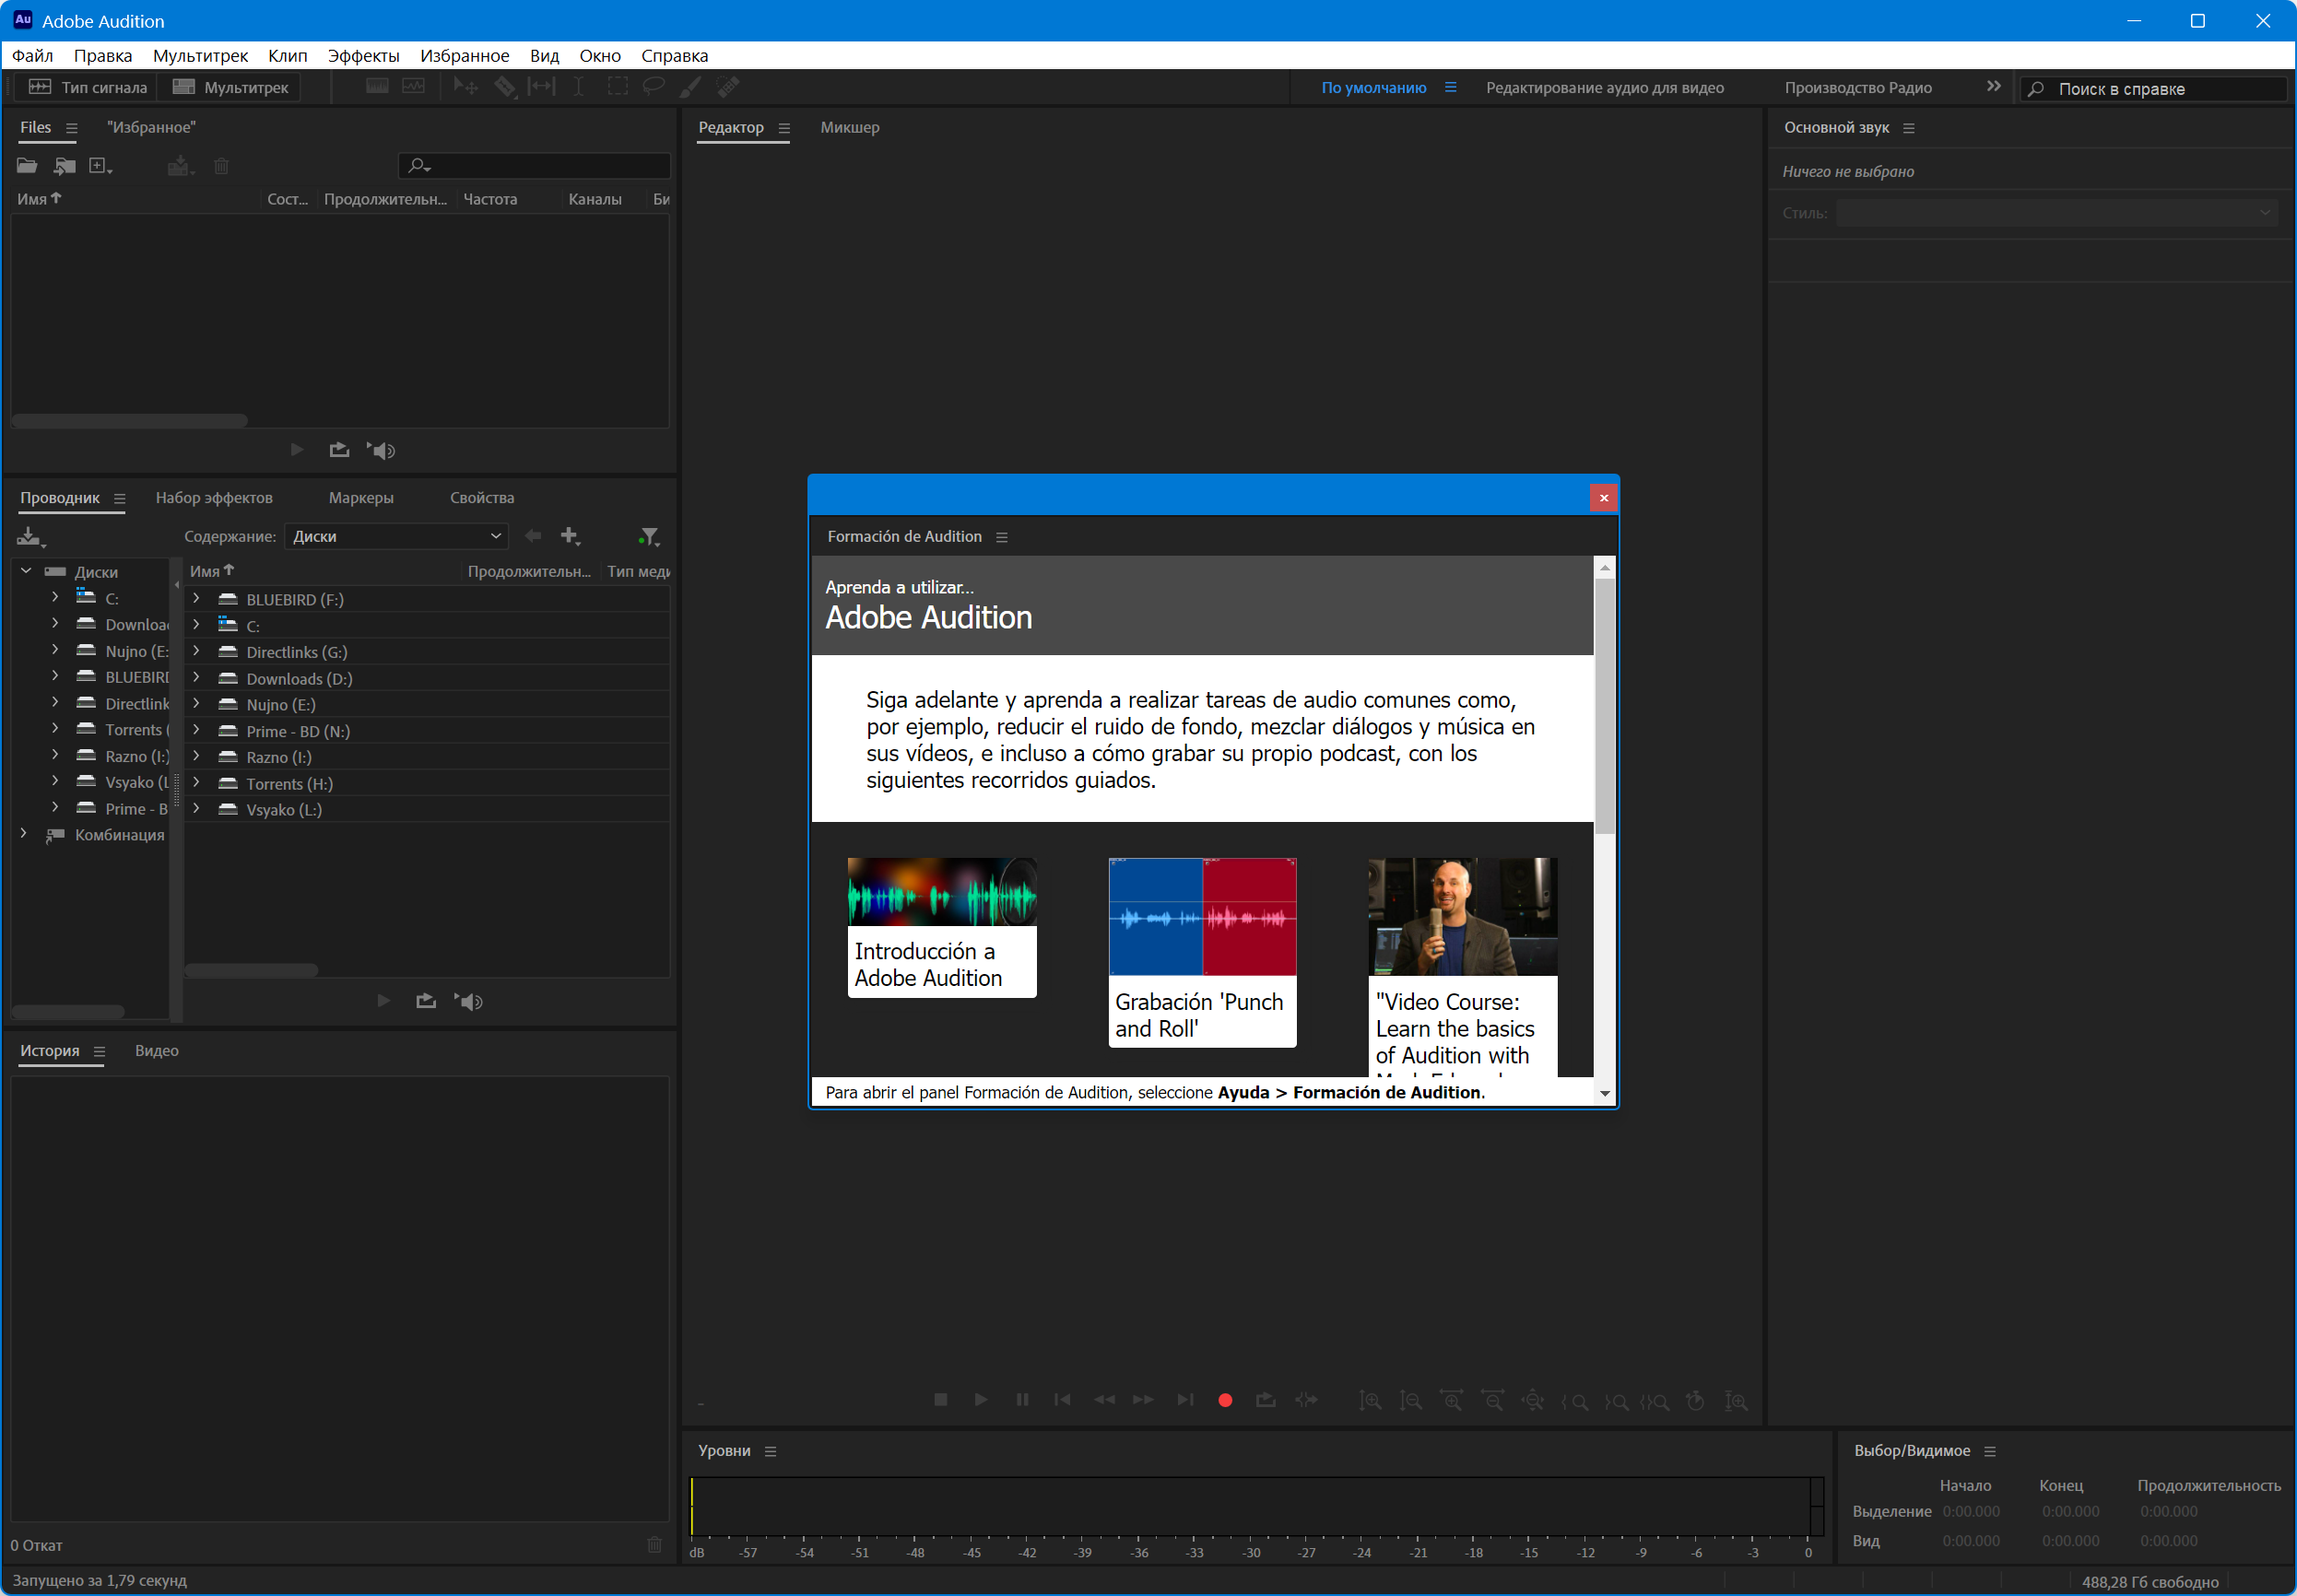
Task: Toggle Multitrack view button
Action: click(x=231, y=87)
